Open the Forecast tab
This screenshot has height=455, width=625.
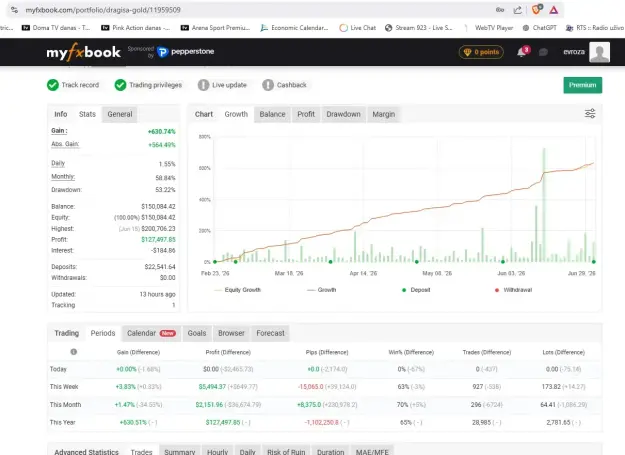tap(270, 333)
